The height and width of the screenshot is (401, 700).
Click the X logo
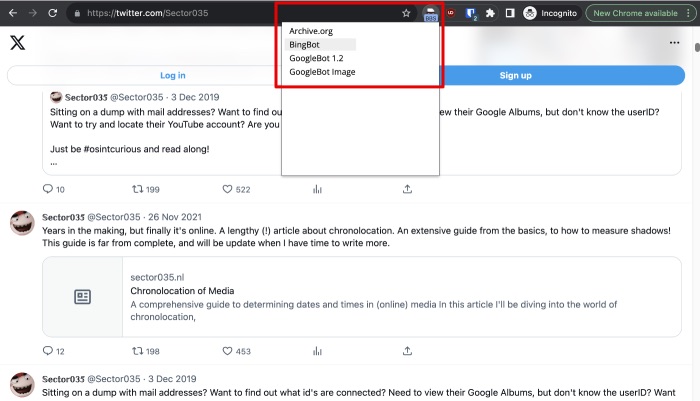pyautogui.click(x=17, y=43)
